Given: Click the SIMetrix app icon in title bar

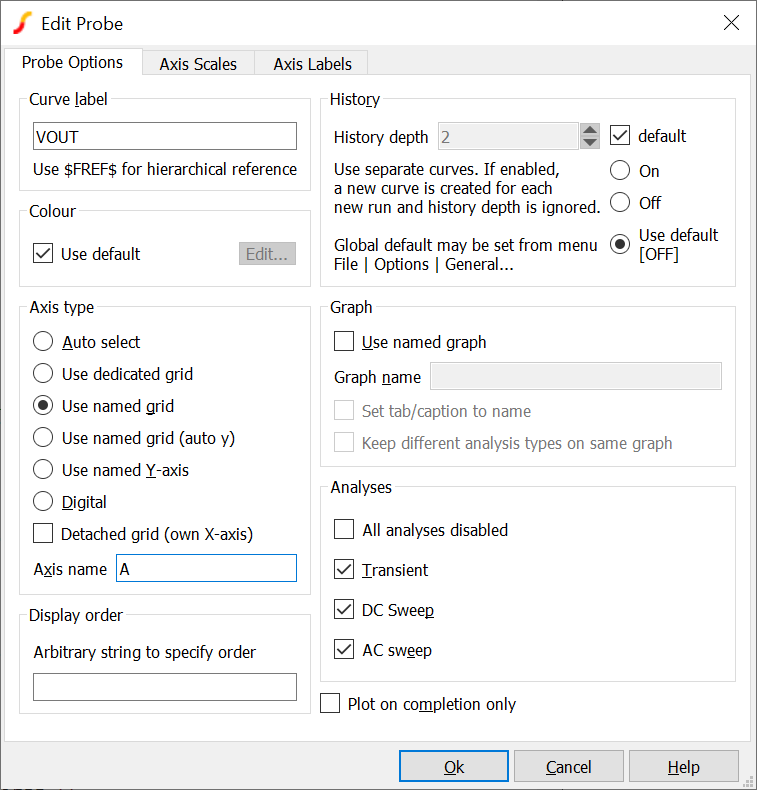Looking at the screenshot, I should (21, 23).
